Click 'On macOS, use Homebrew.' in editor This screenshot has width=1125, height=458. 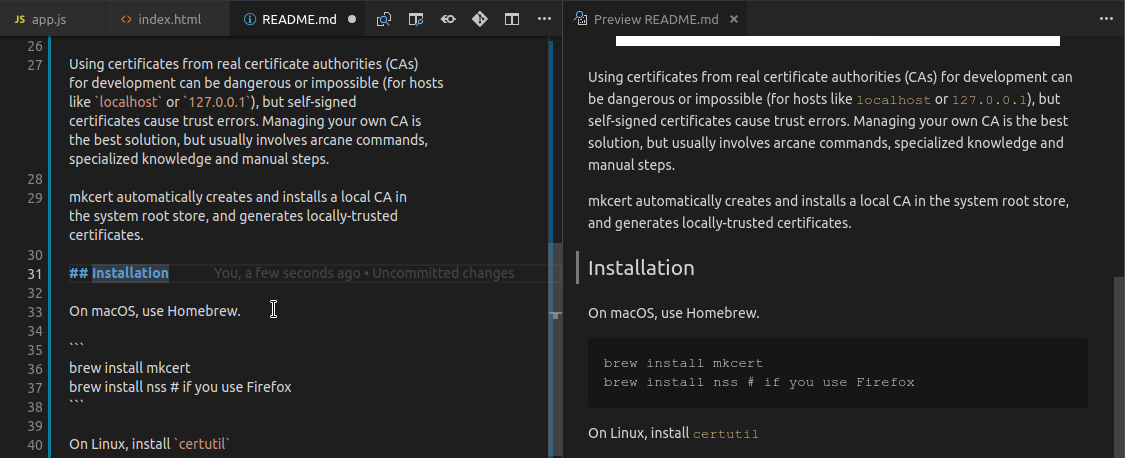(155, 311)
